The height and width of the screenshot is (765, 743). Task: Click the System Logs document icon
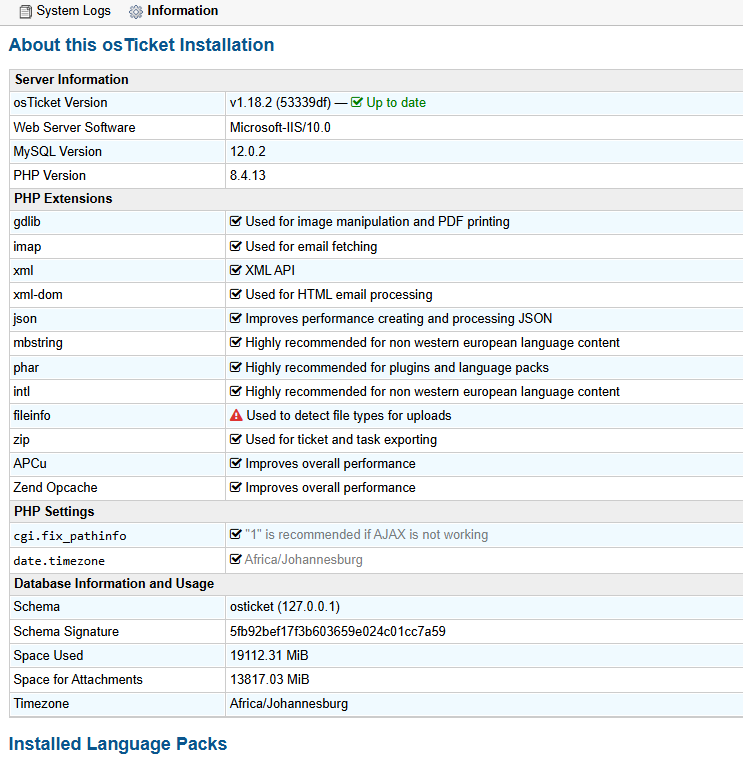(26, 12)
